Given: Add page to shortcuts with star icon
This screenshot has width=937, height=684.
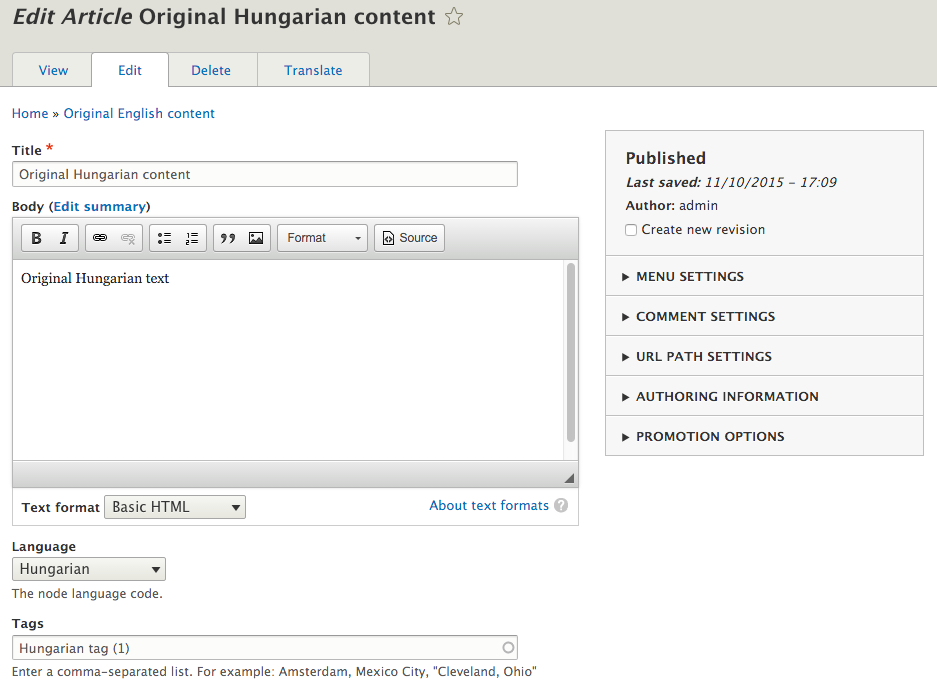Looking at the screenshot, I should tap(454, 17).
